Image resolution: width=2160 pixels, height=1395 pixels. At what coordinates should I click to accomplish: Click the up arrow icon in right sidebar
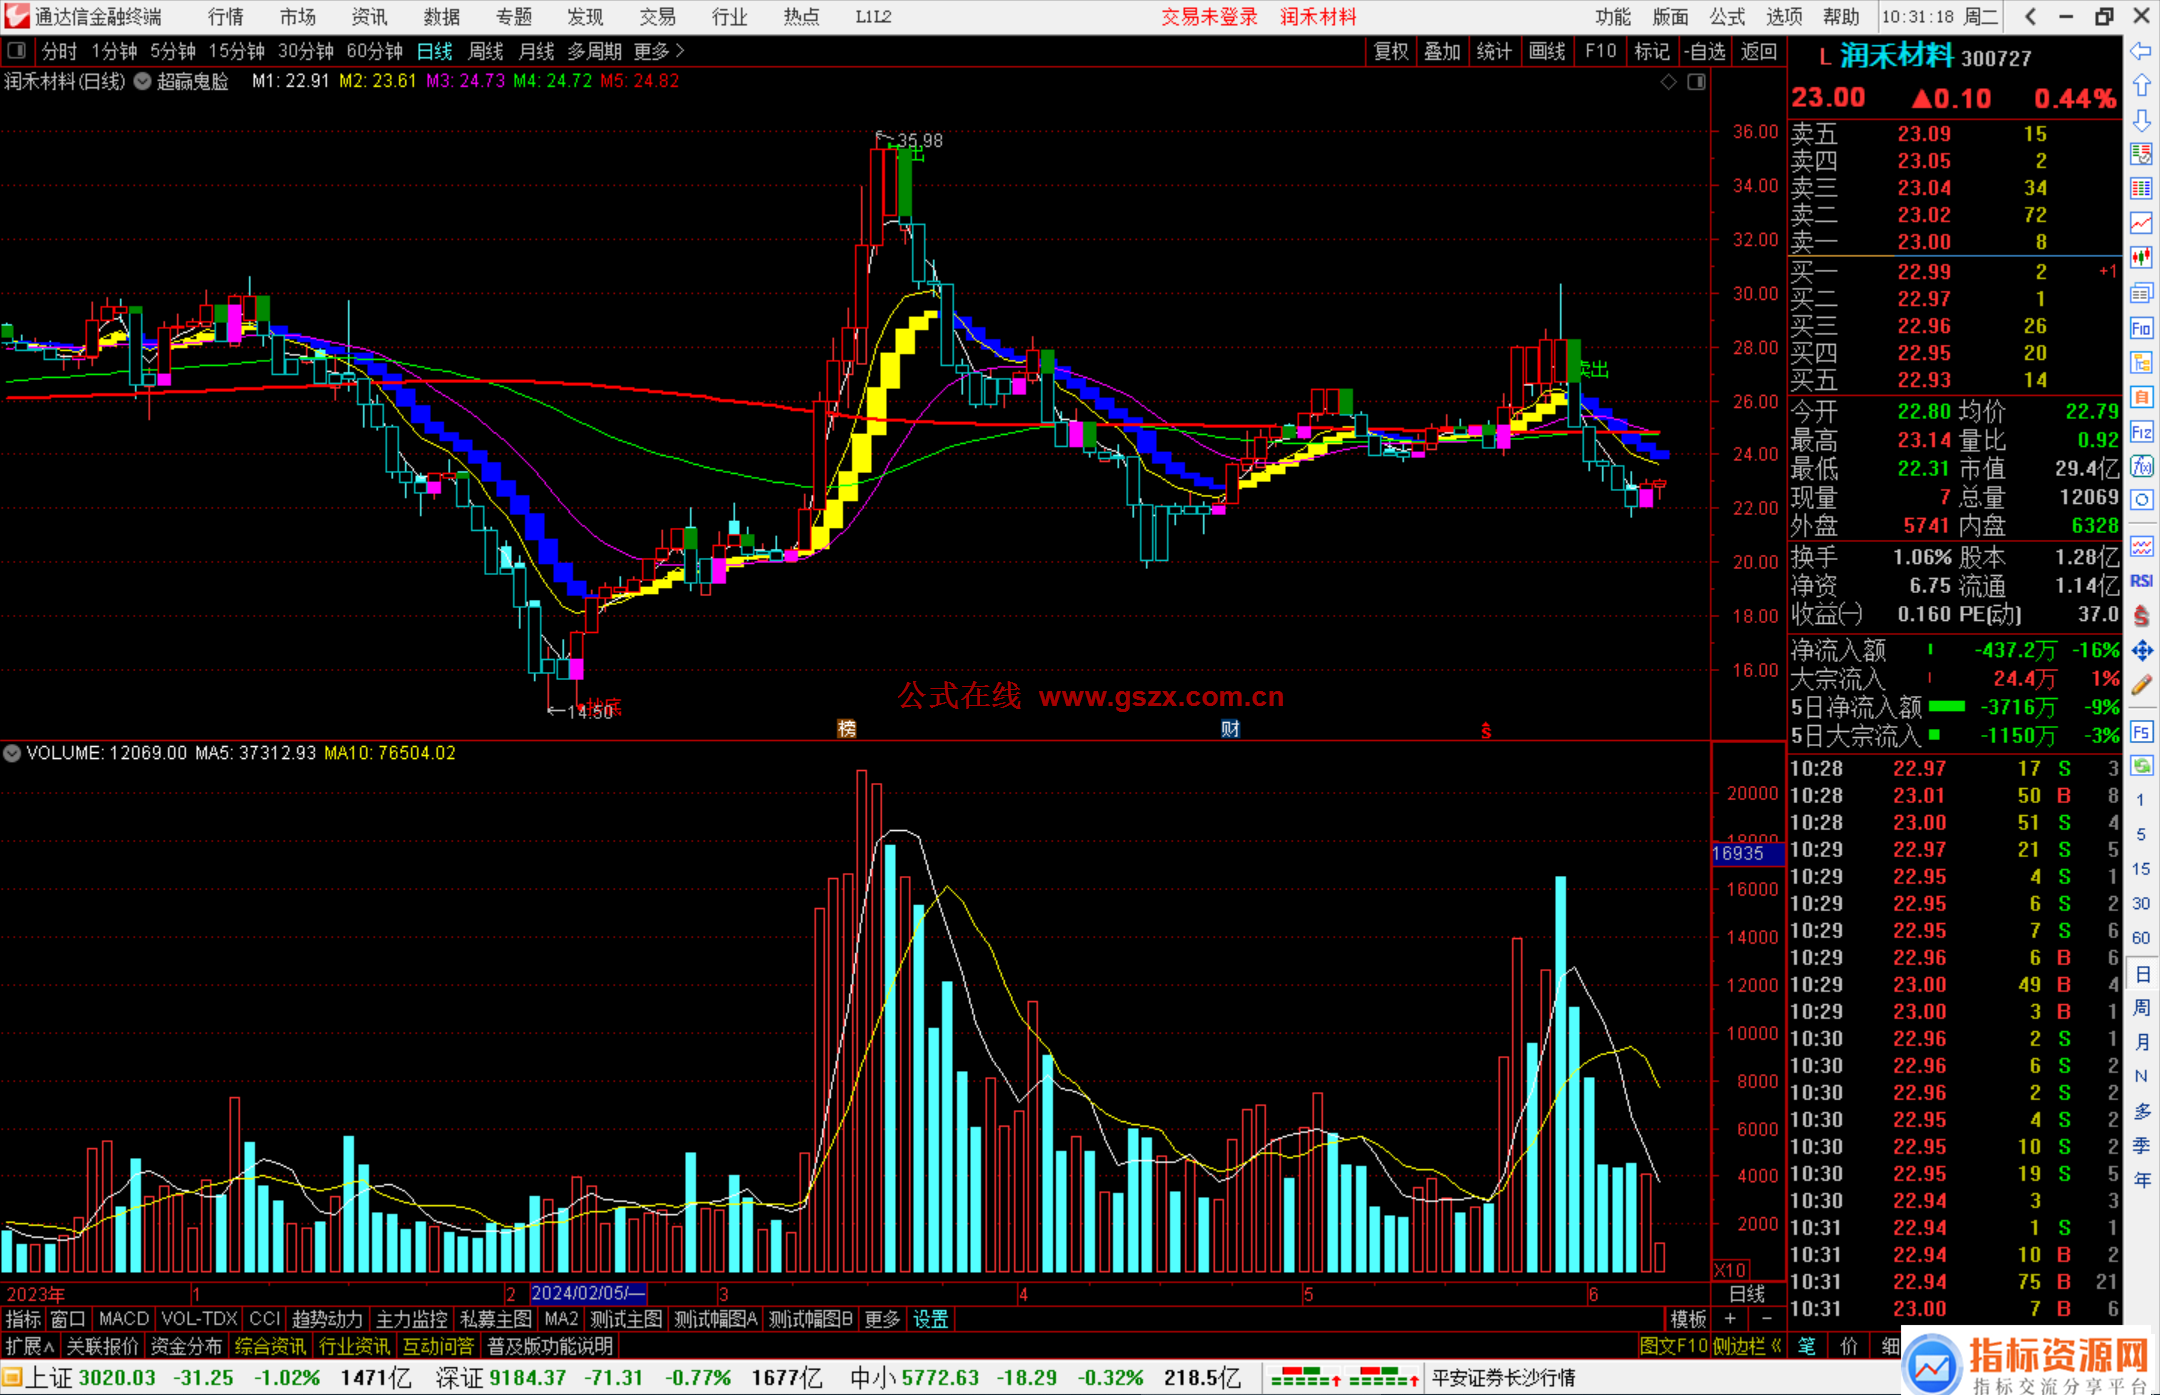click(2141, 85)
